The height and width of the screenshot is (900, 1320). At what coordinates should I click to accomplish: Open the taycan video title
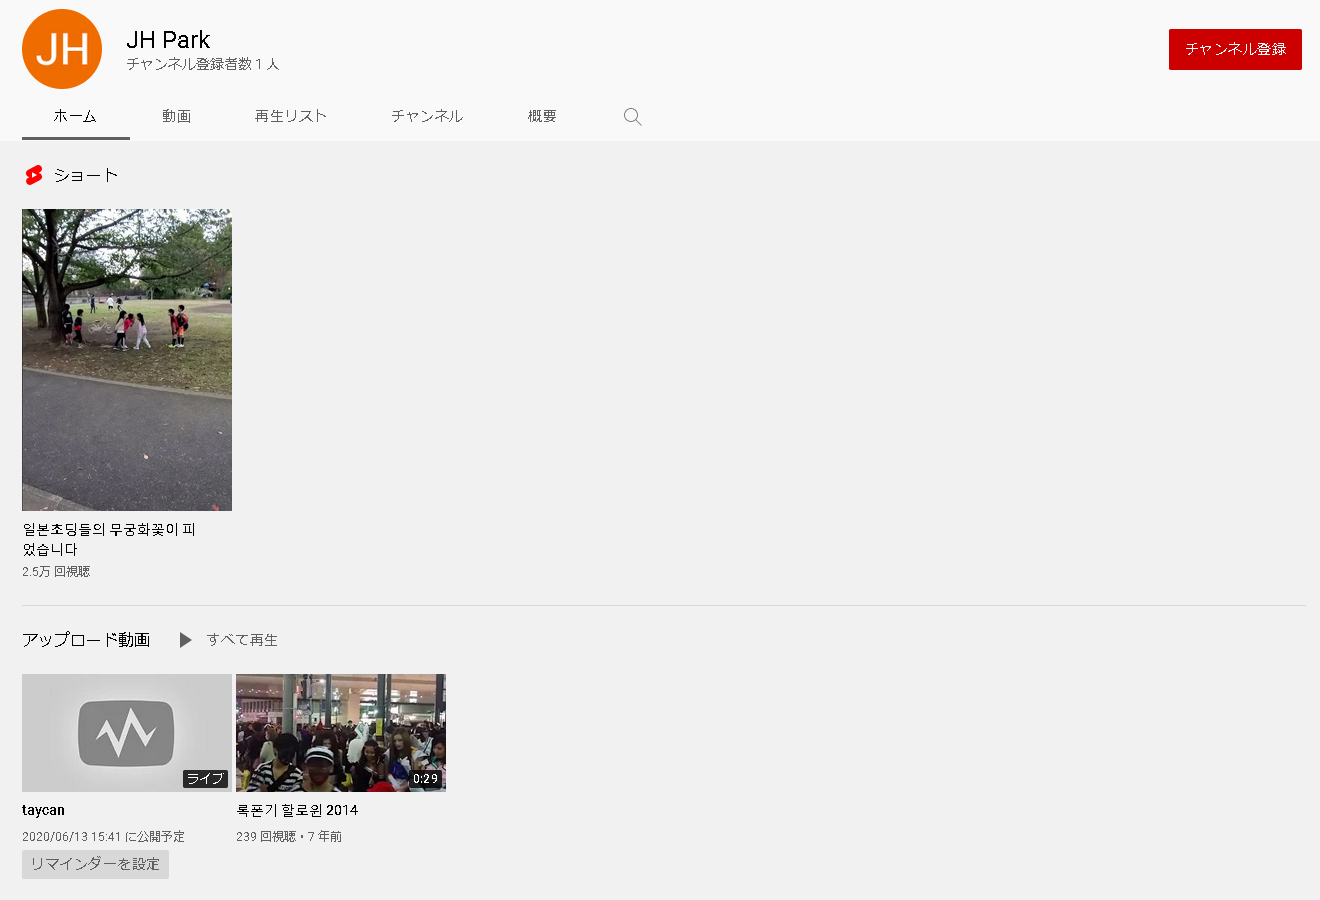[43, 810]
